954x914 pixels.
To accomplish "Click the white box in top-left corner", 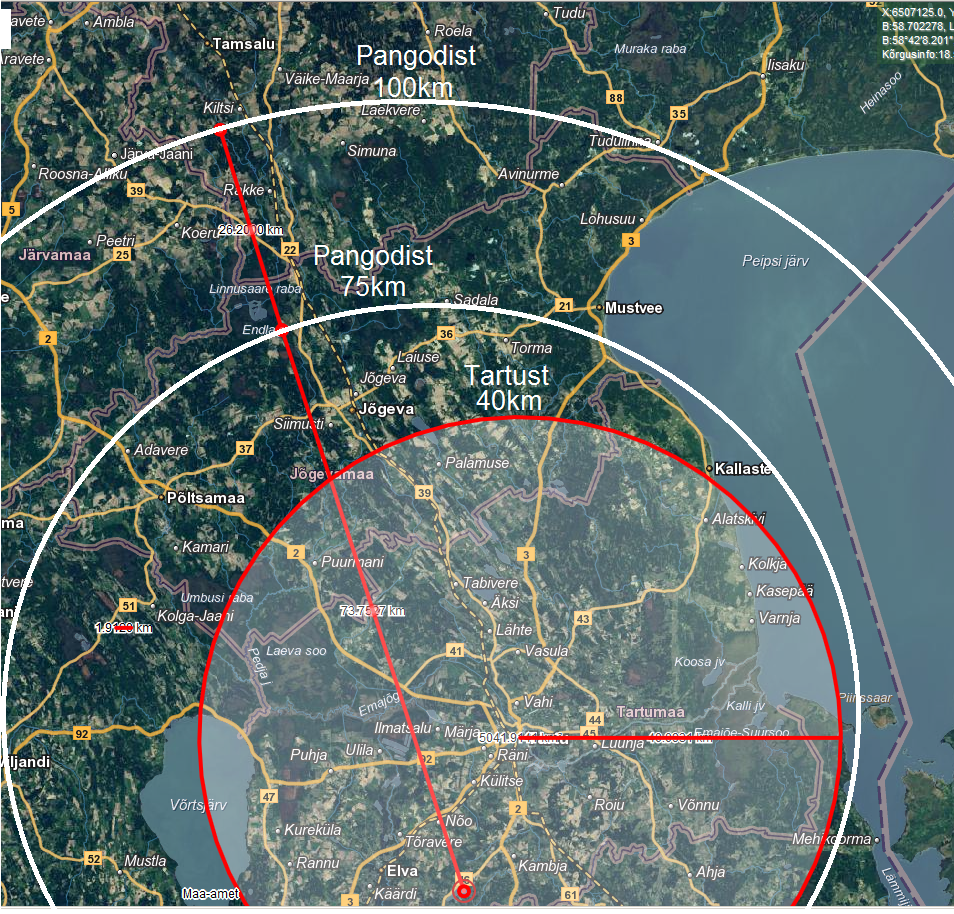I will coord(6,33).
